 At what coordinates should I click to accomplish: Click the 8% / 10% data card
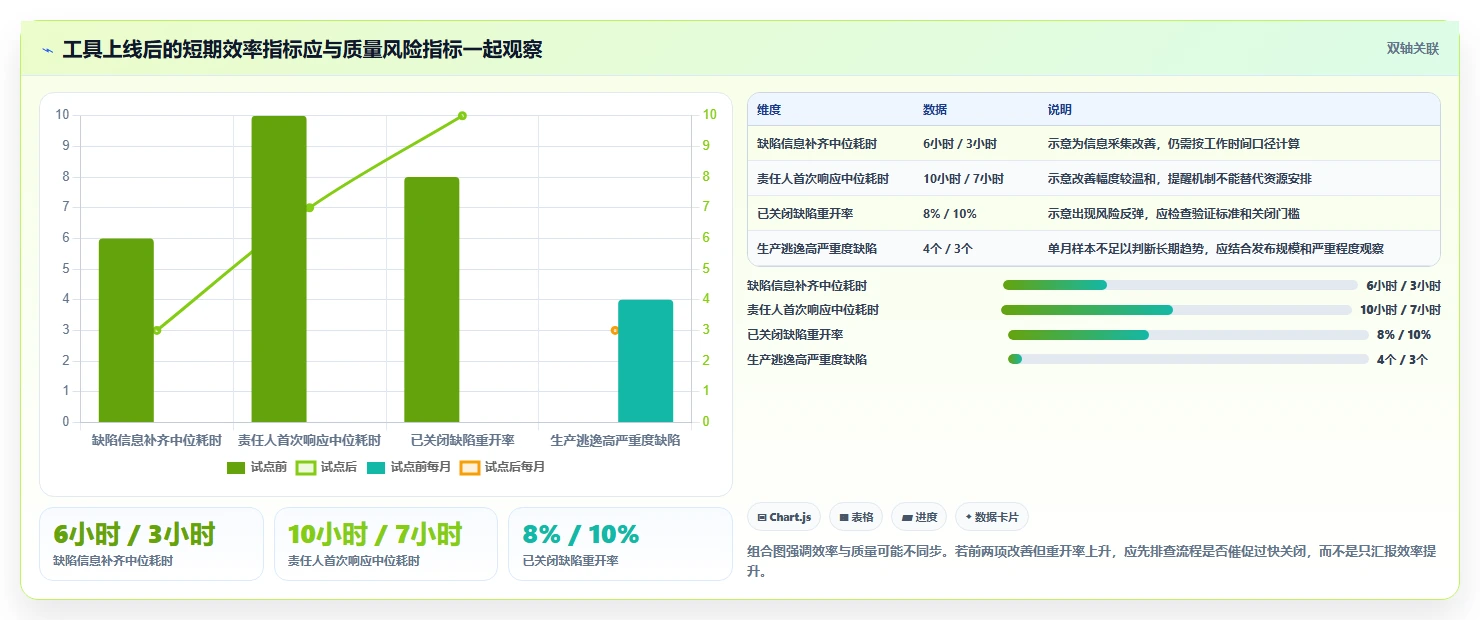tap(620, 544)
